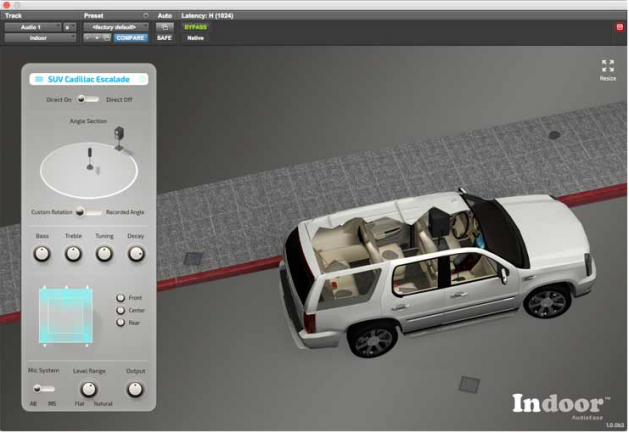Toggle the automation SAFE button
The width and height of the screenshot is (629, 433).
click(164, 38)
